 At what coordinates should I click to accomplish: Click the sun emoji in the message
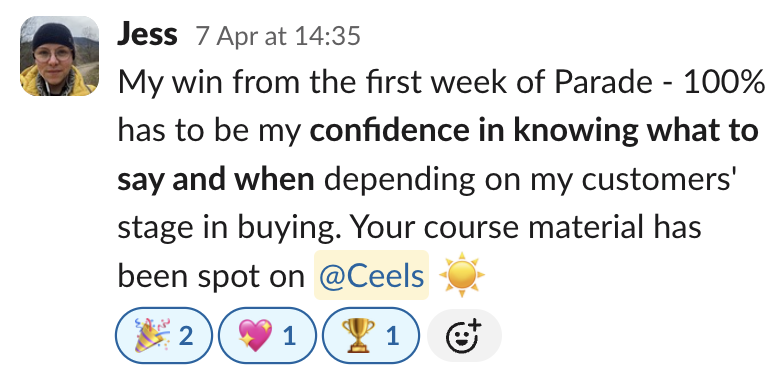pos(461,275)
